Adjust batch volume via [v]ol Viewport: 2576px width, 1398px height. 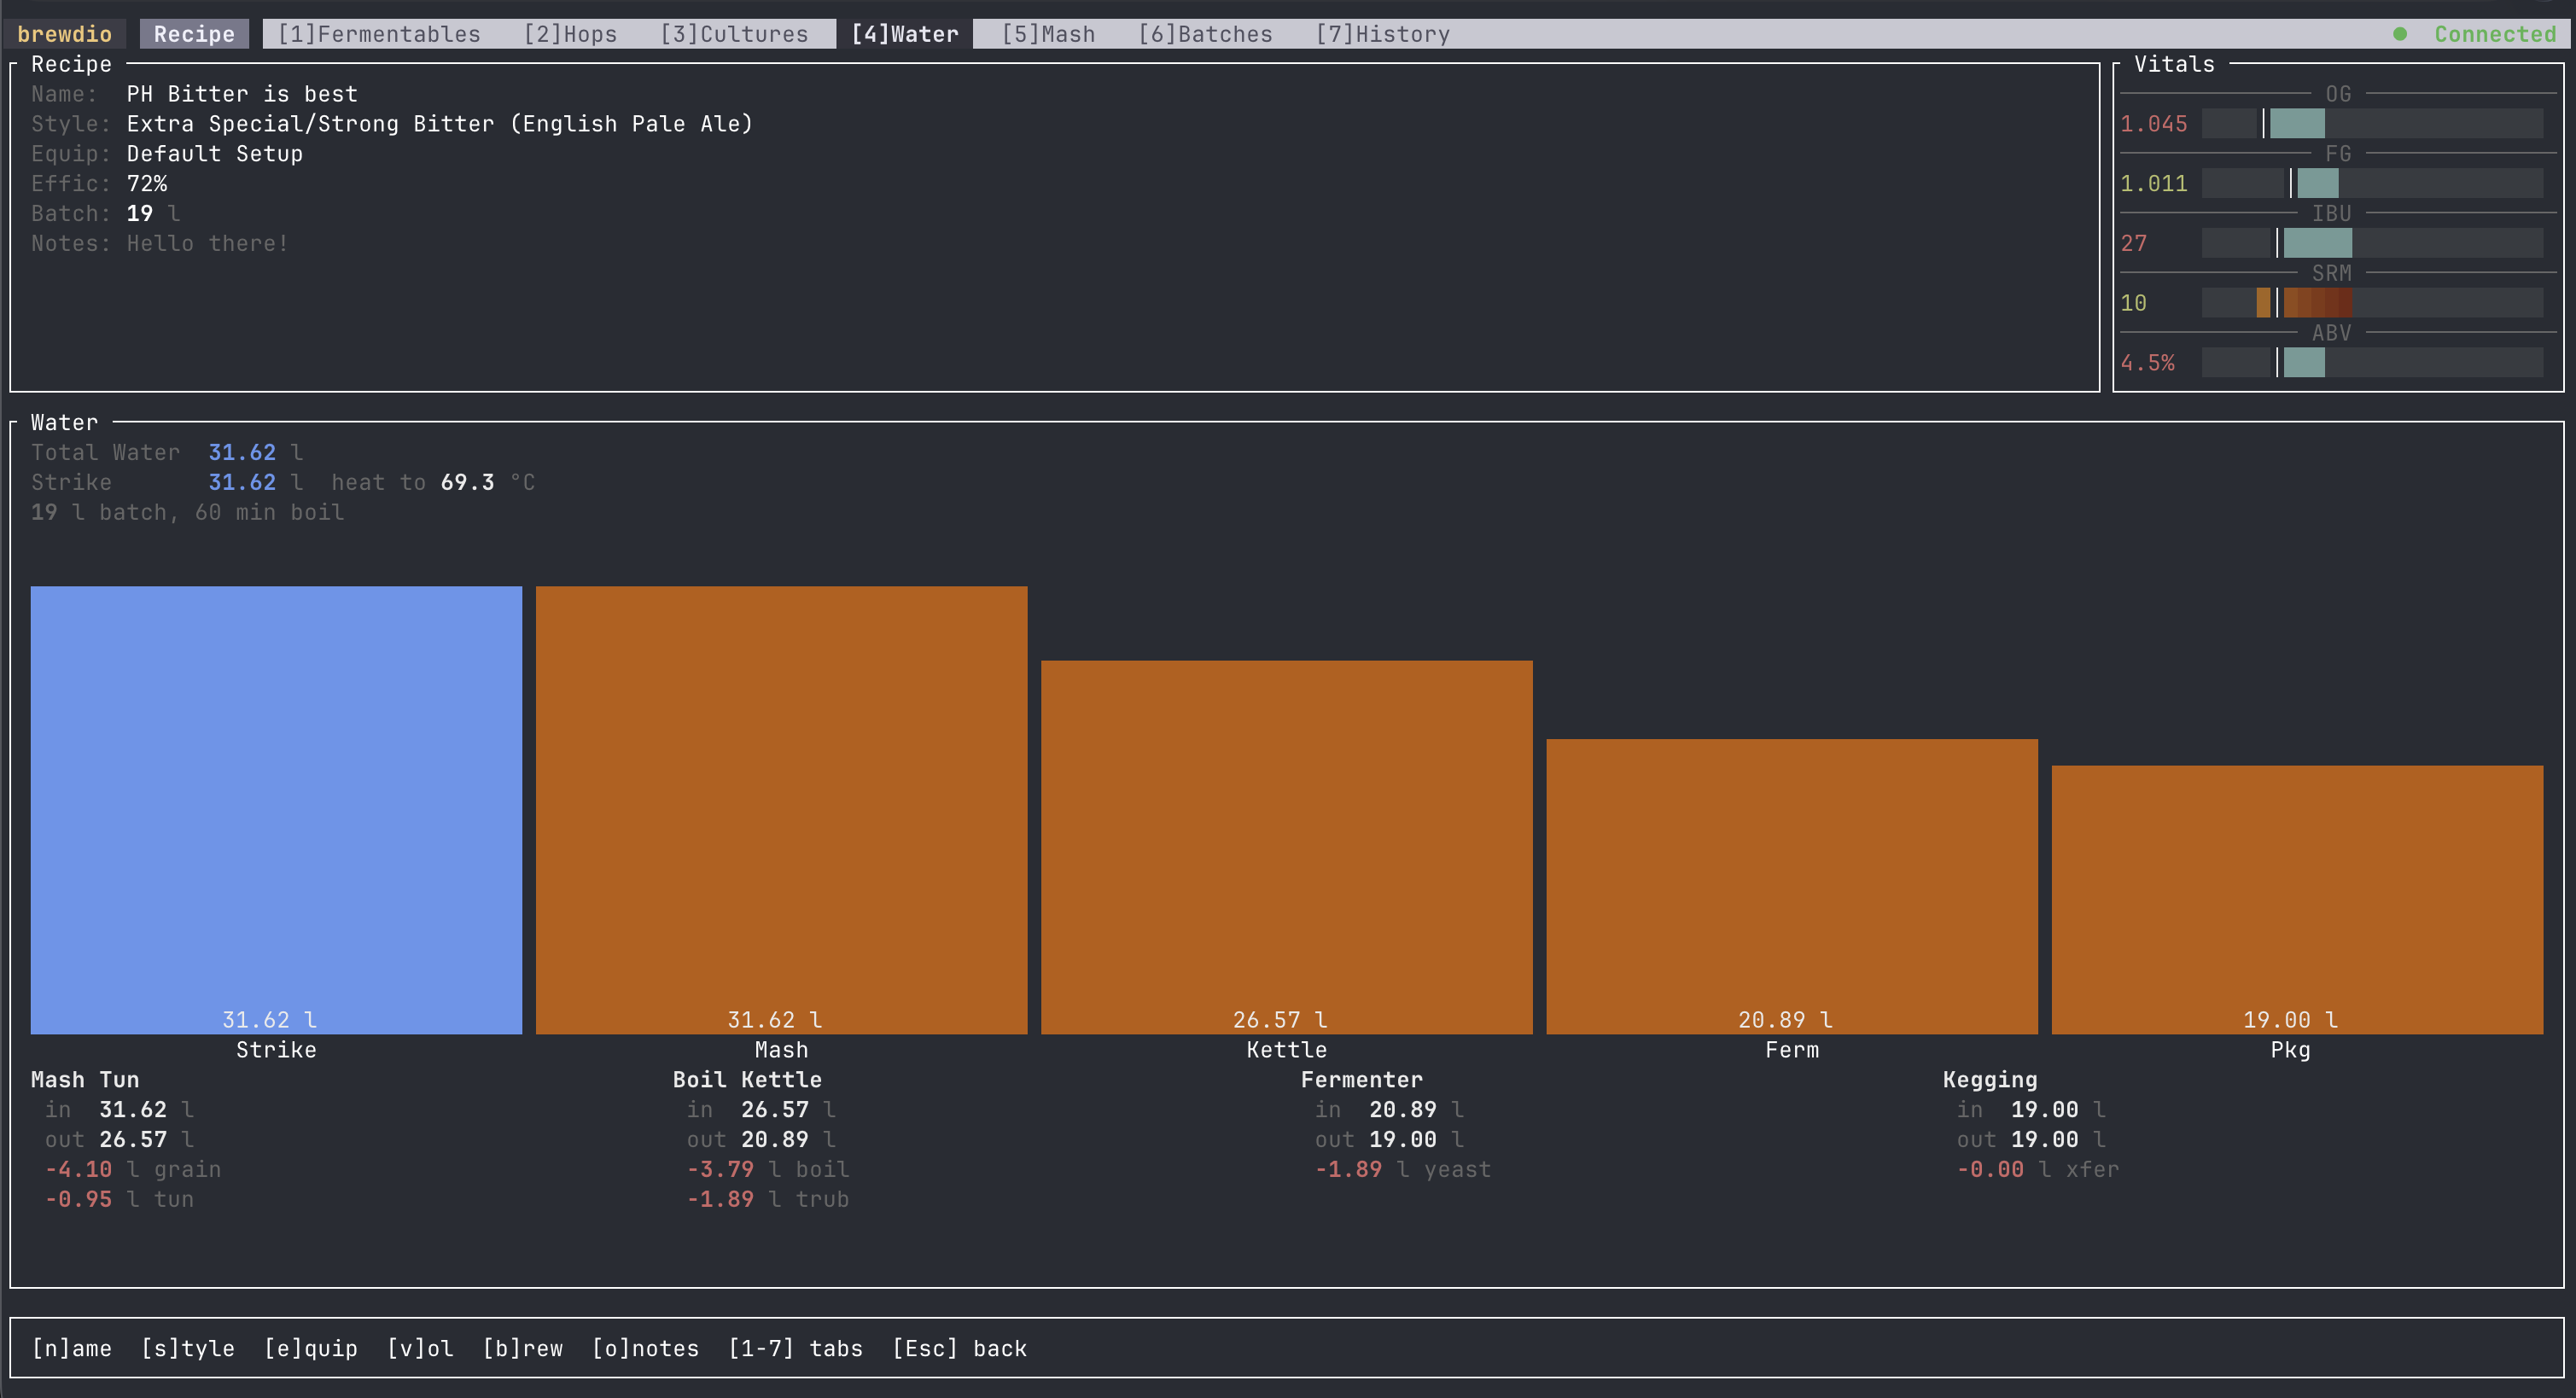tap(420, 1348)
